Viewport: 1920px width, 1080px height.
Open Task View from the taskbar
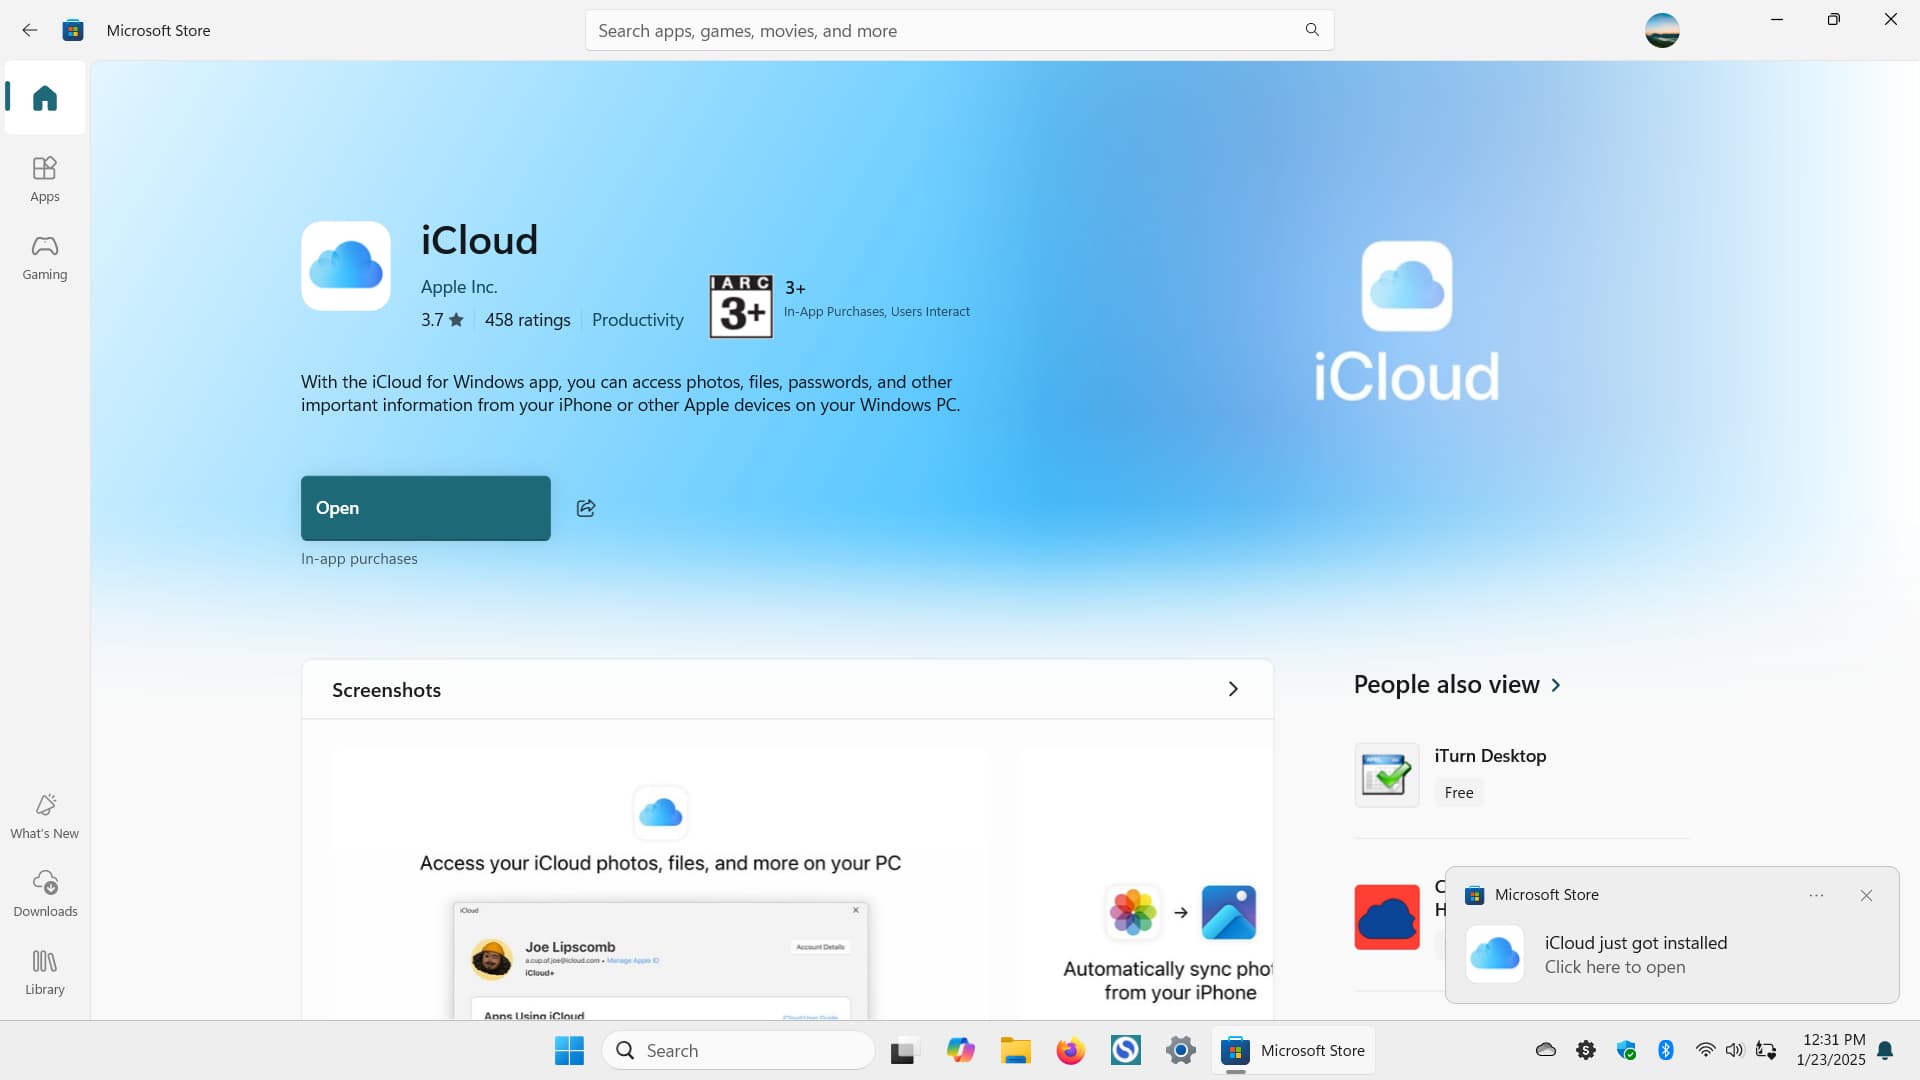pos(903,1050)
